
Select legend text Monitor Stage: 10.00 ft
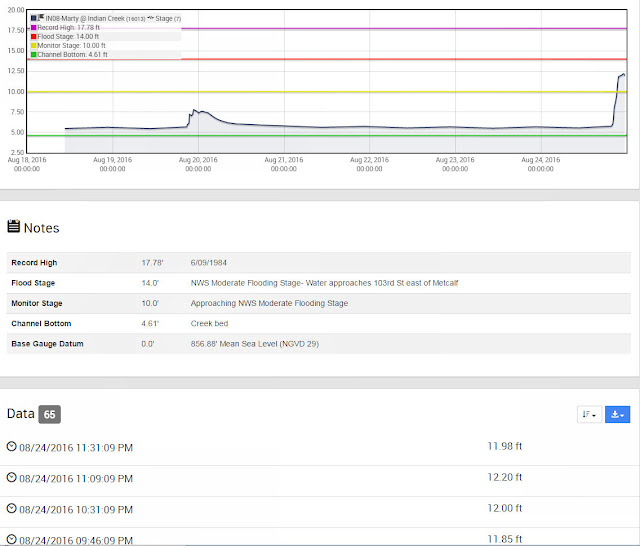coord(71,46)
